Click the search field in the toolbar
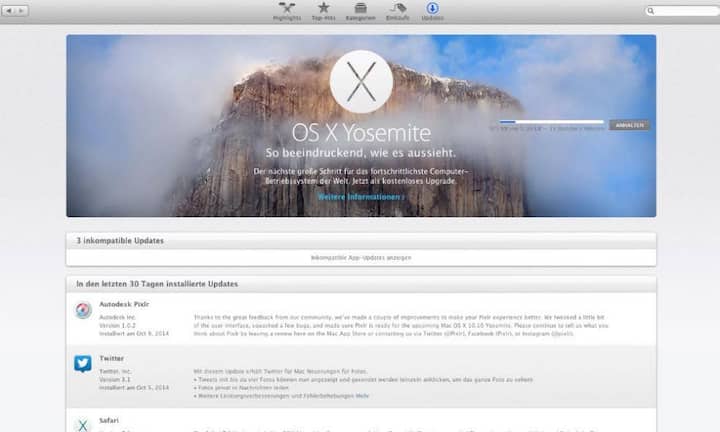720x432 pixels. click(683, 11)
